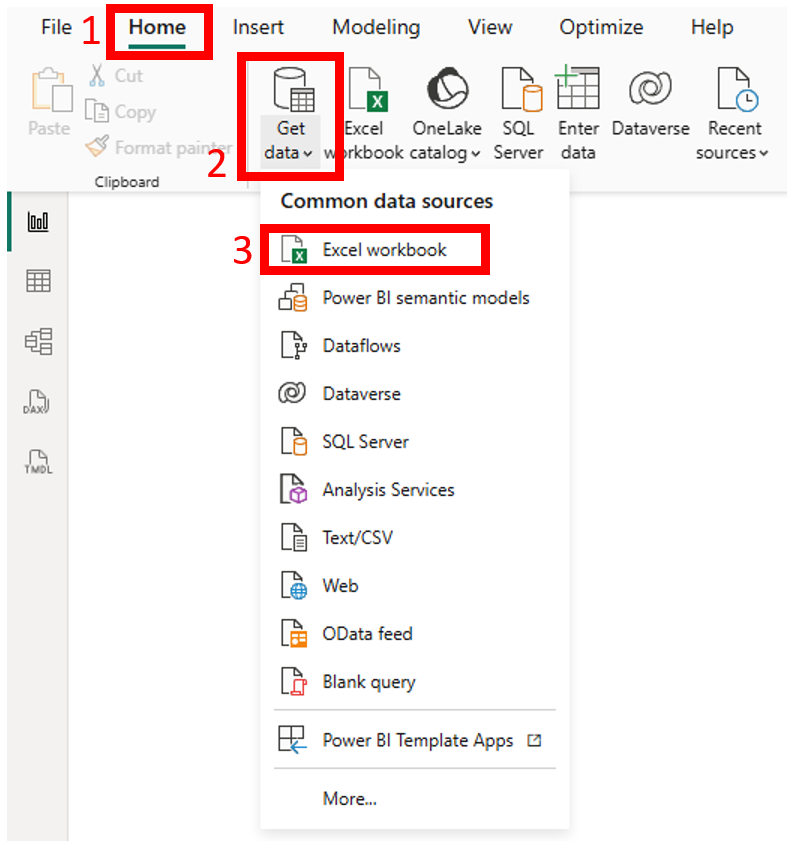Open the File menu tab
The image size is (789, 856).
(x=56, y=27)
